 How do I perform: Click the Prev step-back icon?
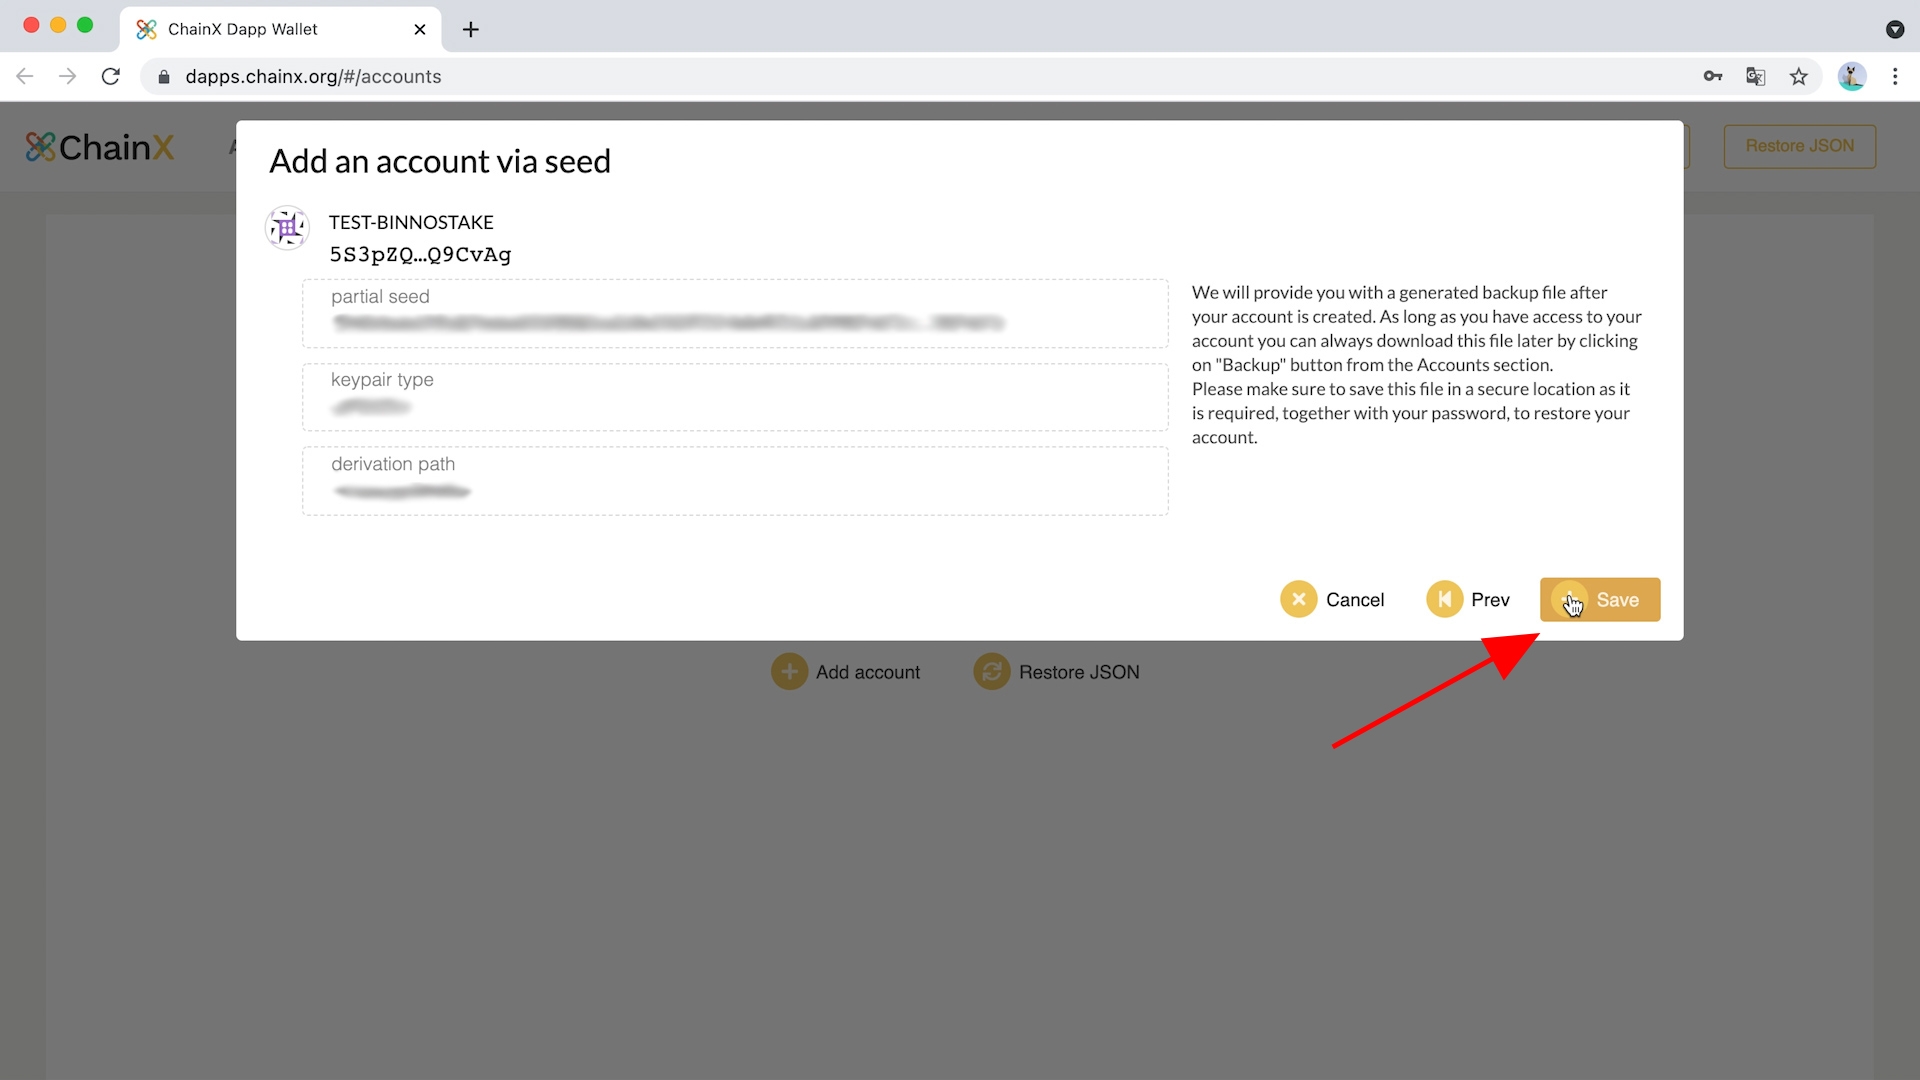pyautogui.click(x=1444, y=599)
